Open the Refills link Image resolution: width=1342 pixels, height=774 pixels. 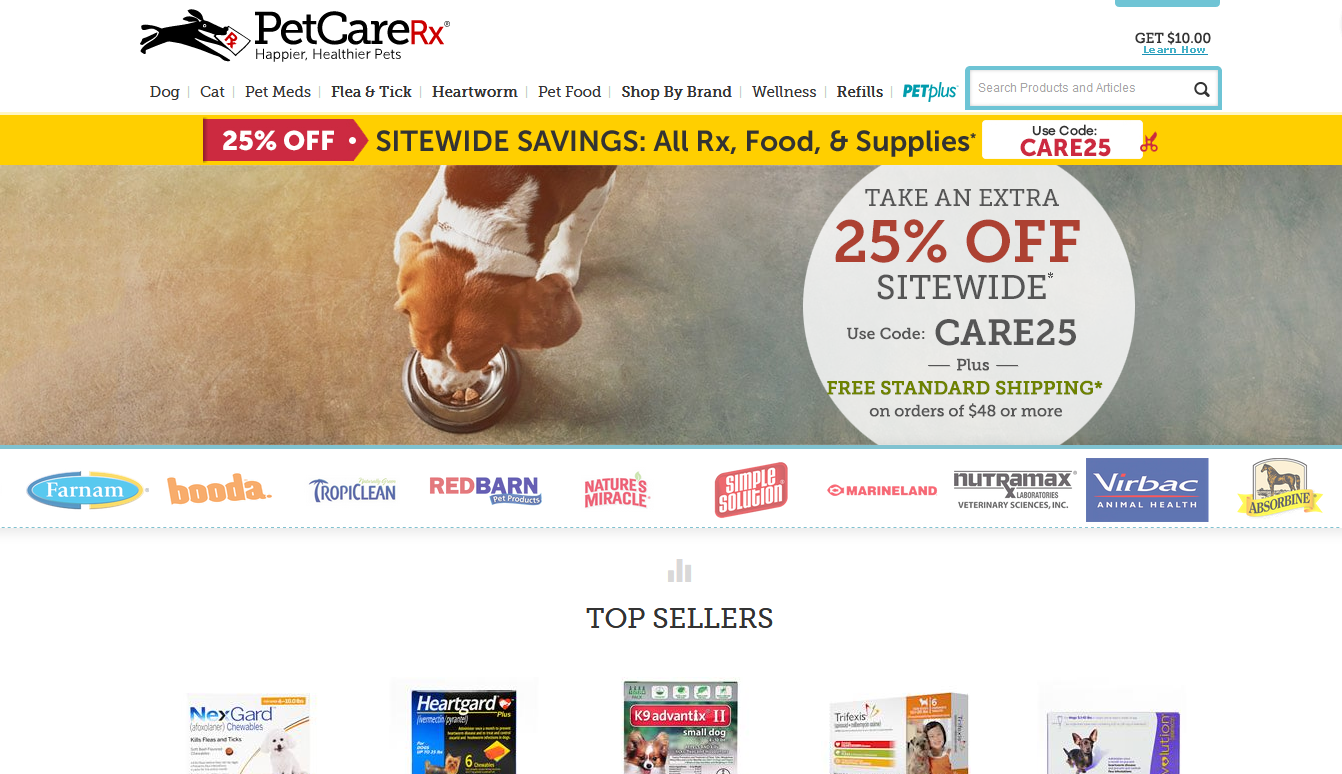click(x=860, y=92)
